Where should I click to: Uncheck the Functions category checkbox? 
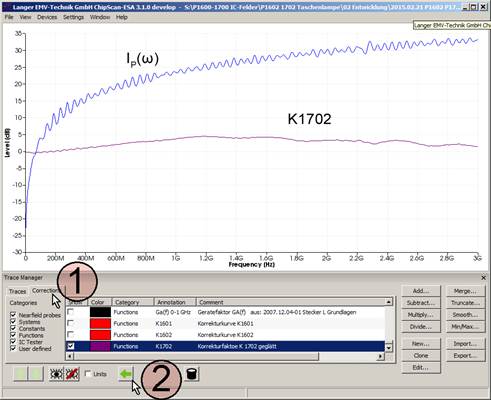[13, 335]
